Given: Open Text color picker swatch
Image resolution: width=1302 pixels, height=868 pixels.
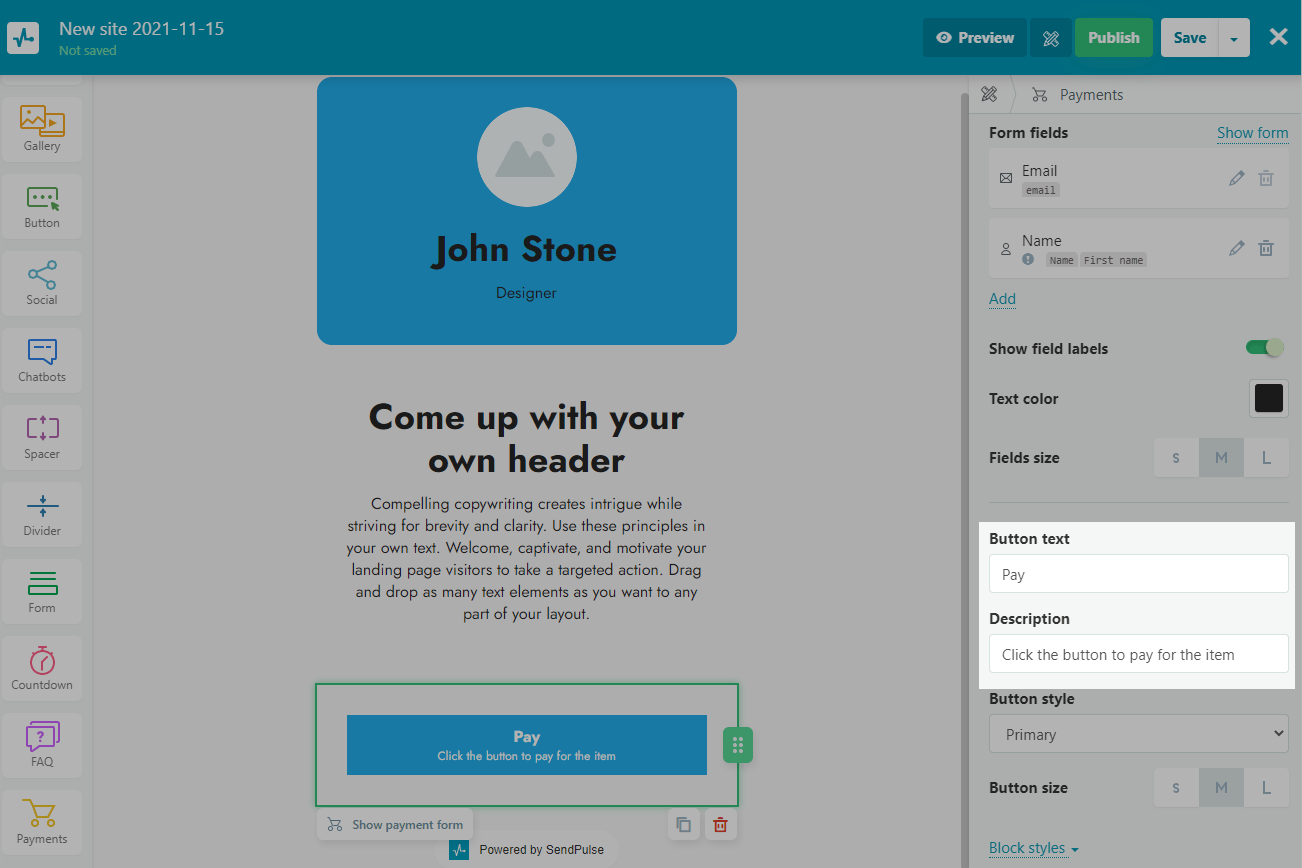Looking at the screenshot, I should (x=1269, y=398).
